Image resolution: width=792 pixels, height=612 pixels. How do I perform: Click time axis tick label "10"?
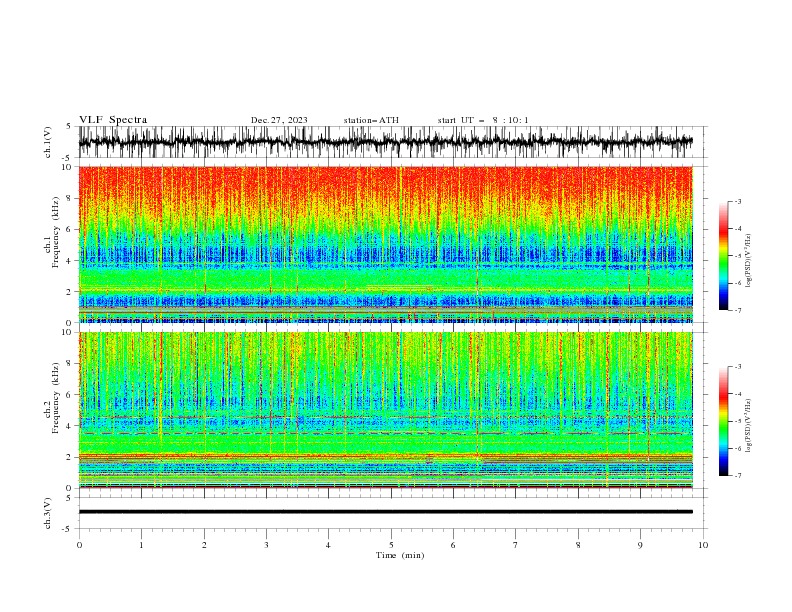point(703,545)
